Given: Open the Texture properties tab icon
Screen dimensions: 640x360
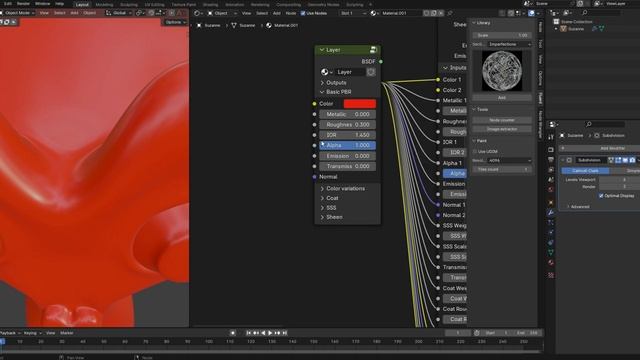Looking at the screenshot, I should coord(551,276).
